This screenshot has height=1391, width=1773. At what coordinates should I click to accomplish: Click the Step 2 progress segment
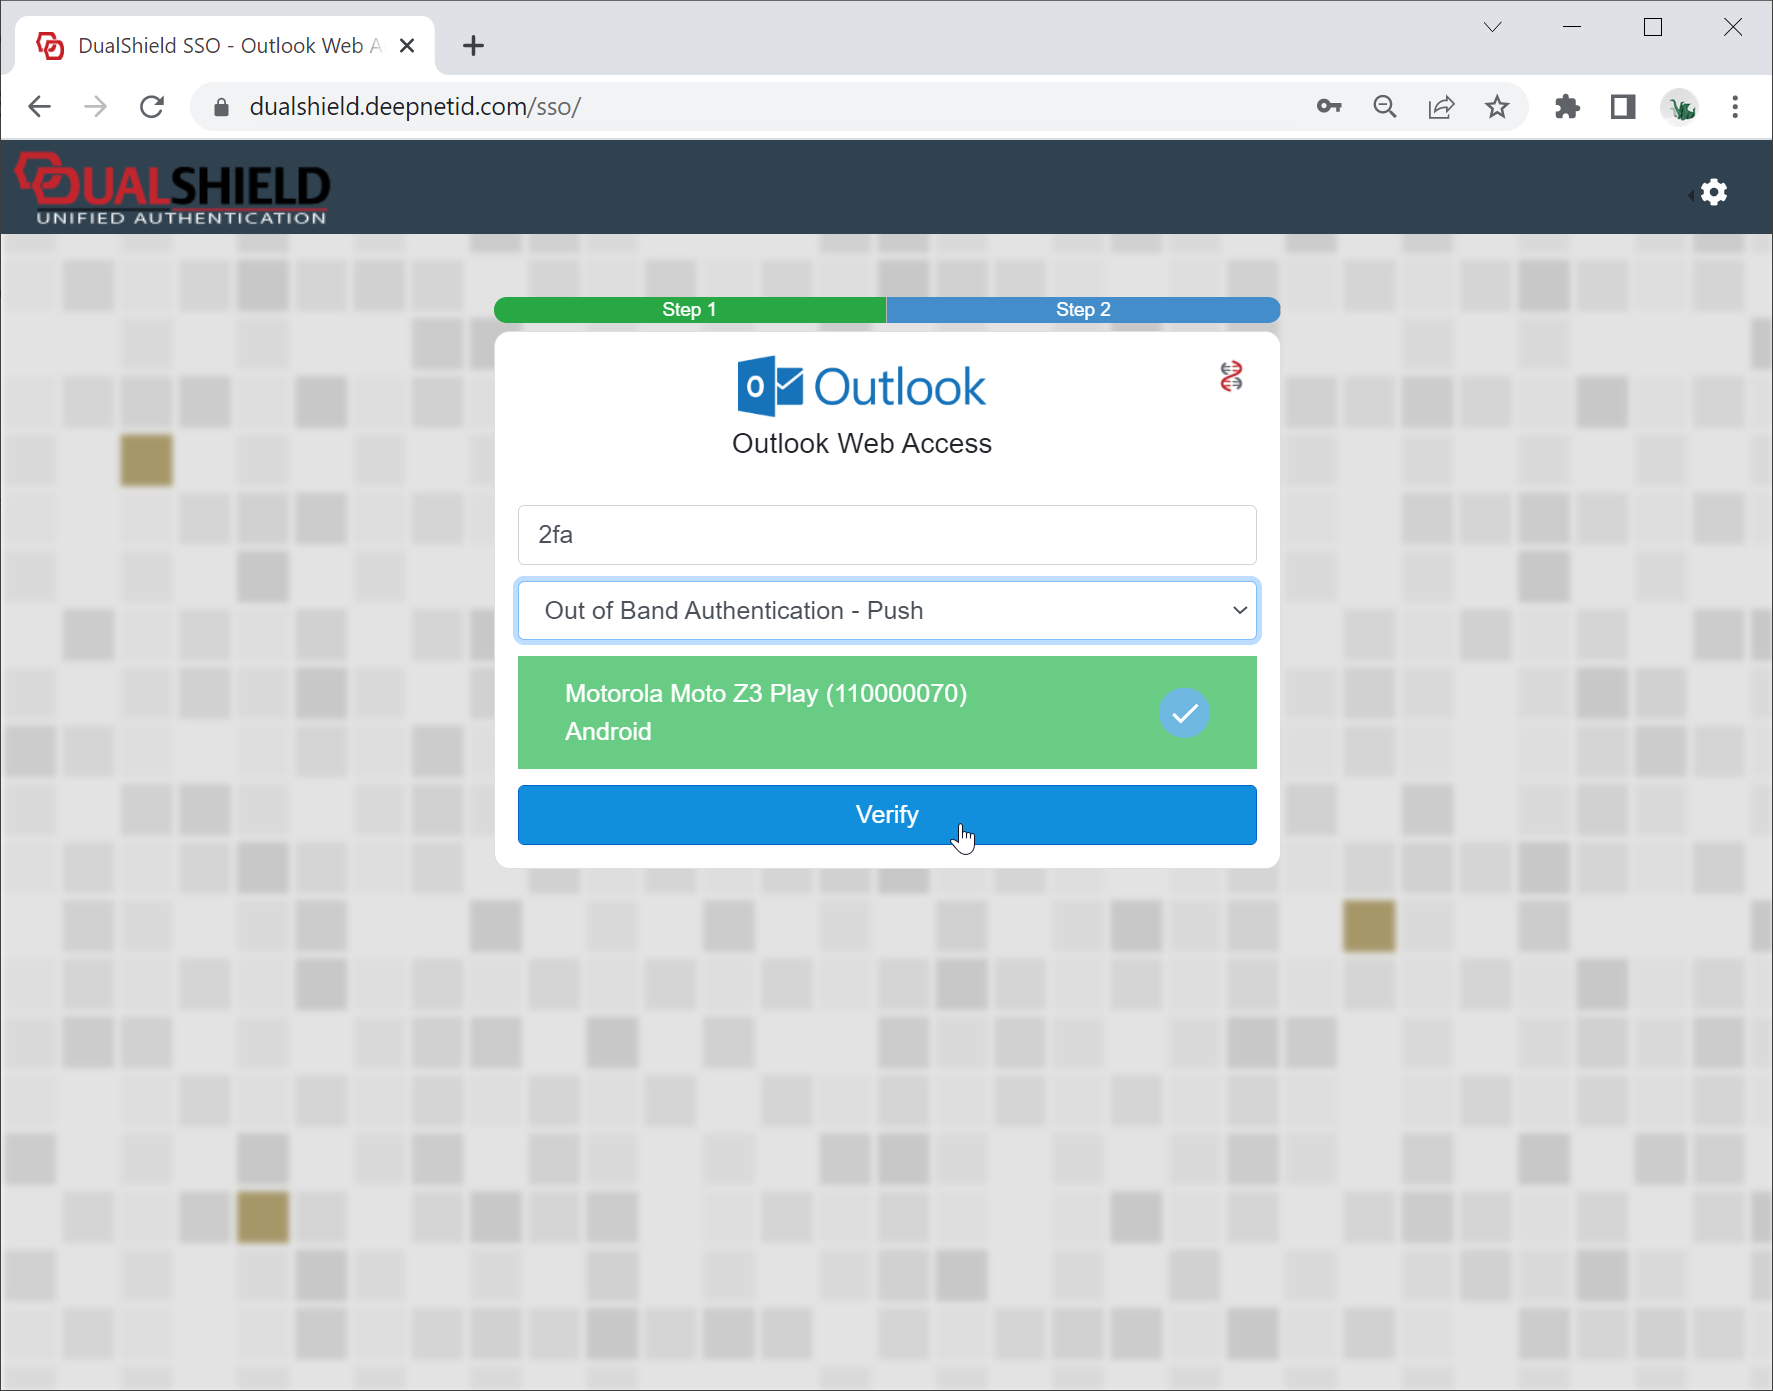click(x=1082, y=310)
